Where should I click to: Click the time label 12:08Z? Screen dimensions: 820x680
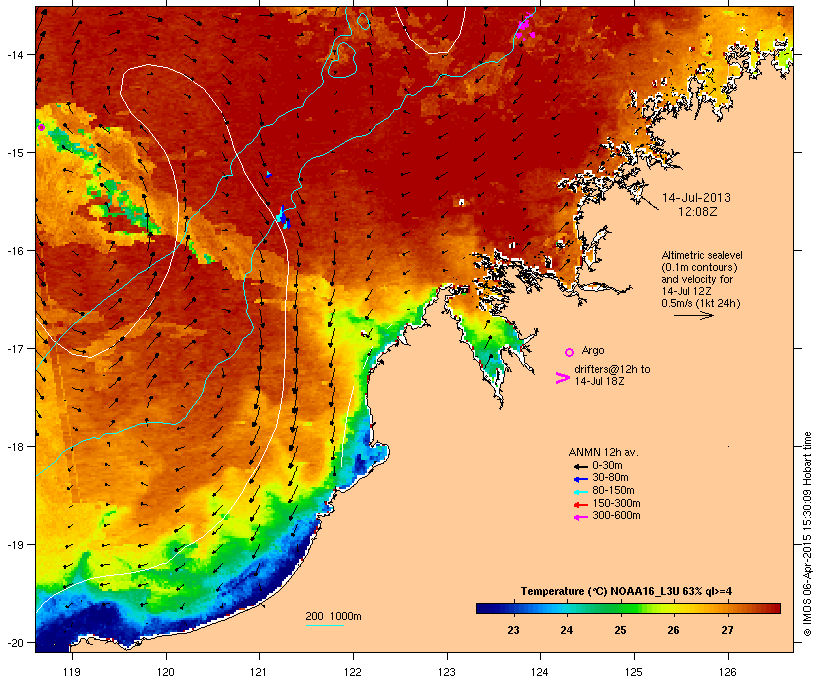pyautogui.click(x=698, y=212)
